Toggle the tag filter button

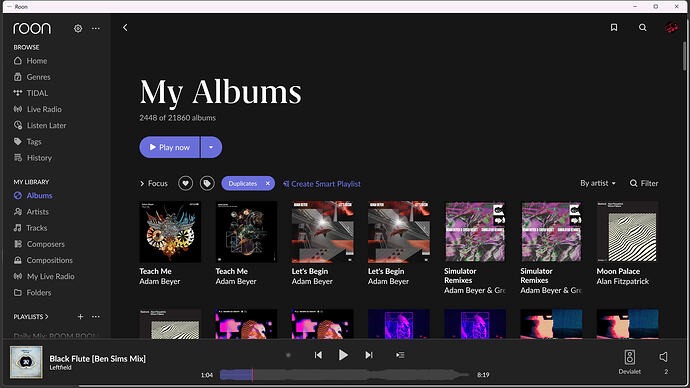click(207, 183)
